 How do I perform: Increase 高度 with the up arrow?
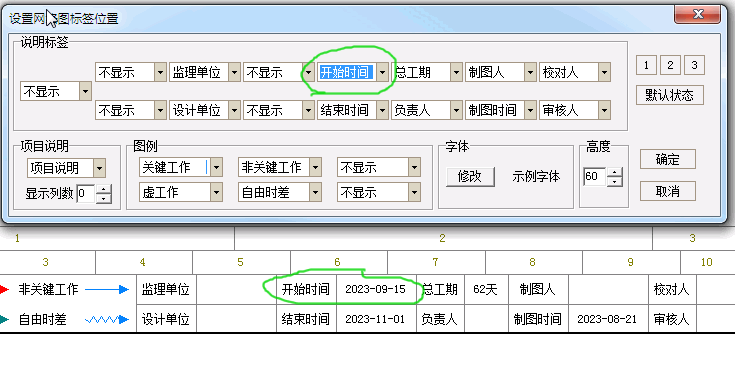[x=615, y=172]
